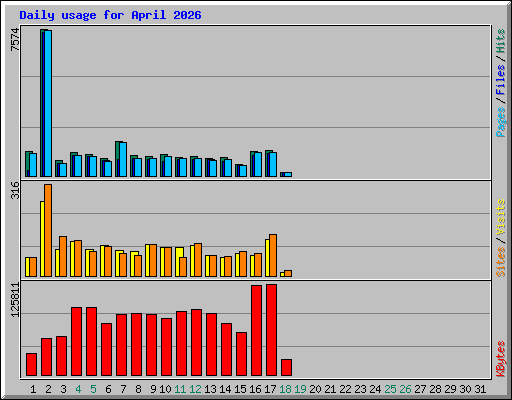Click the red KBytes bar for day 17
Image resolution: width=512 pixels, height=400 pixels.
[x=271, y=330]
